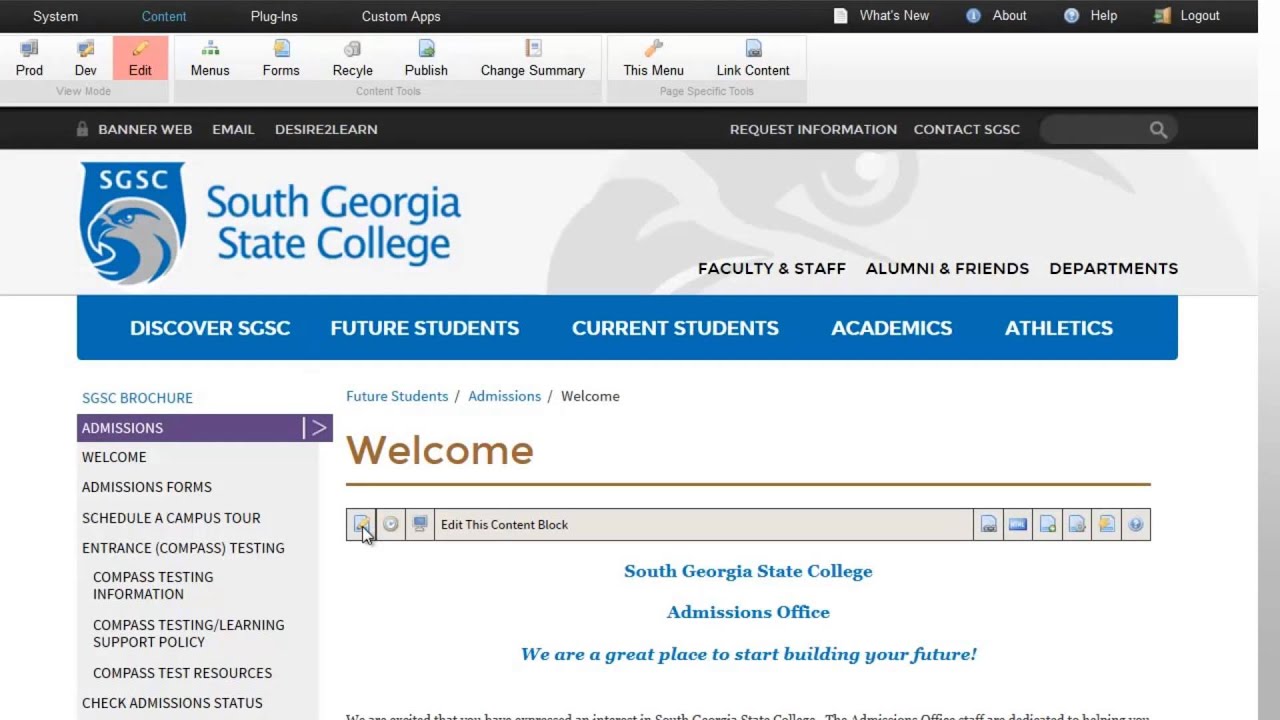Open COMPASS Testing Information link

coord(153,585)
